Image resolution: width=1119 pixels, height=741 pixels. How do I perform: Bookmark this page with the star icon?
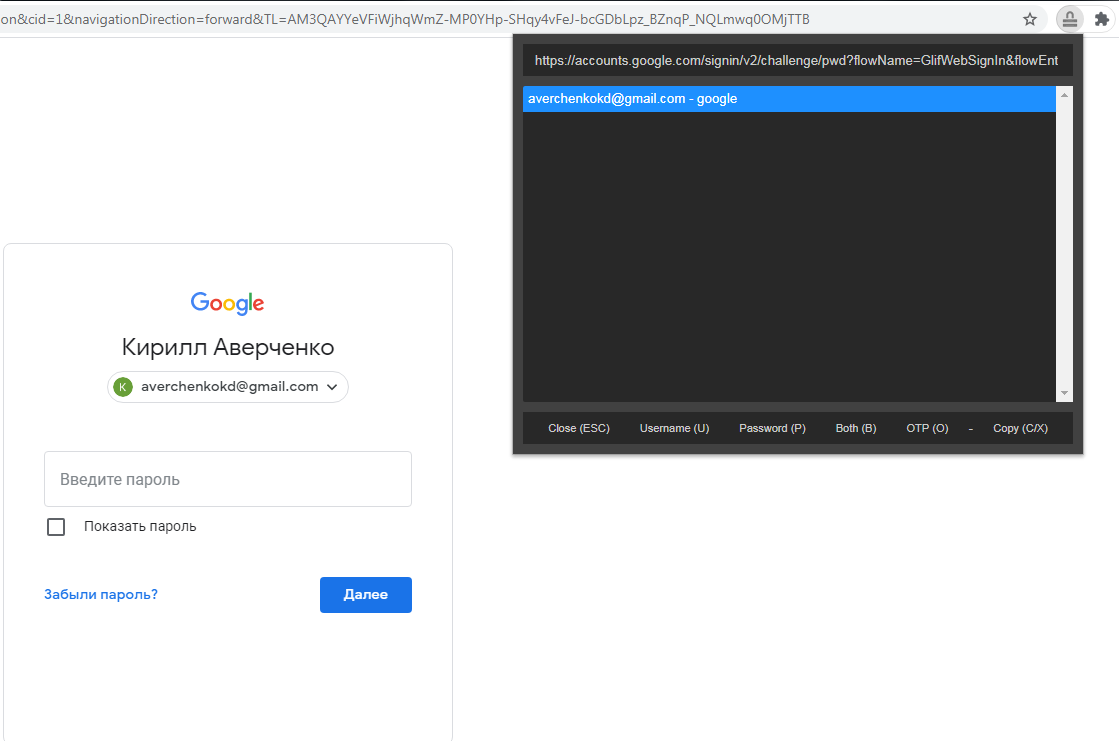coord(1029,19)
